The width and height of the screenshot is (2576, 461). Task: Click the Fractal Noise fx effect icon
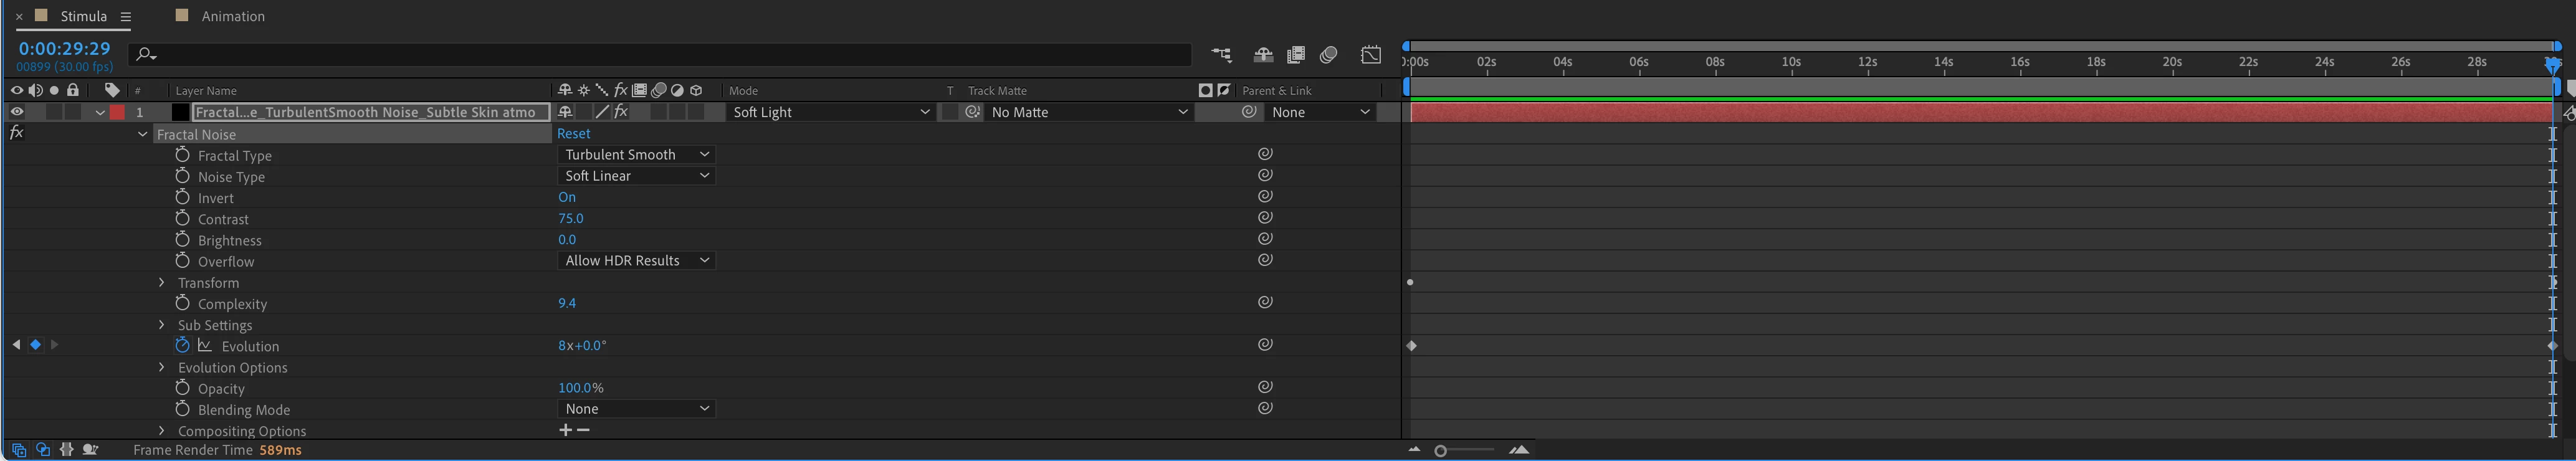tap(16, 133)
